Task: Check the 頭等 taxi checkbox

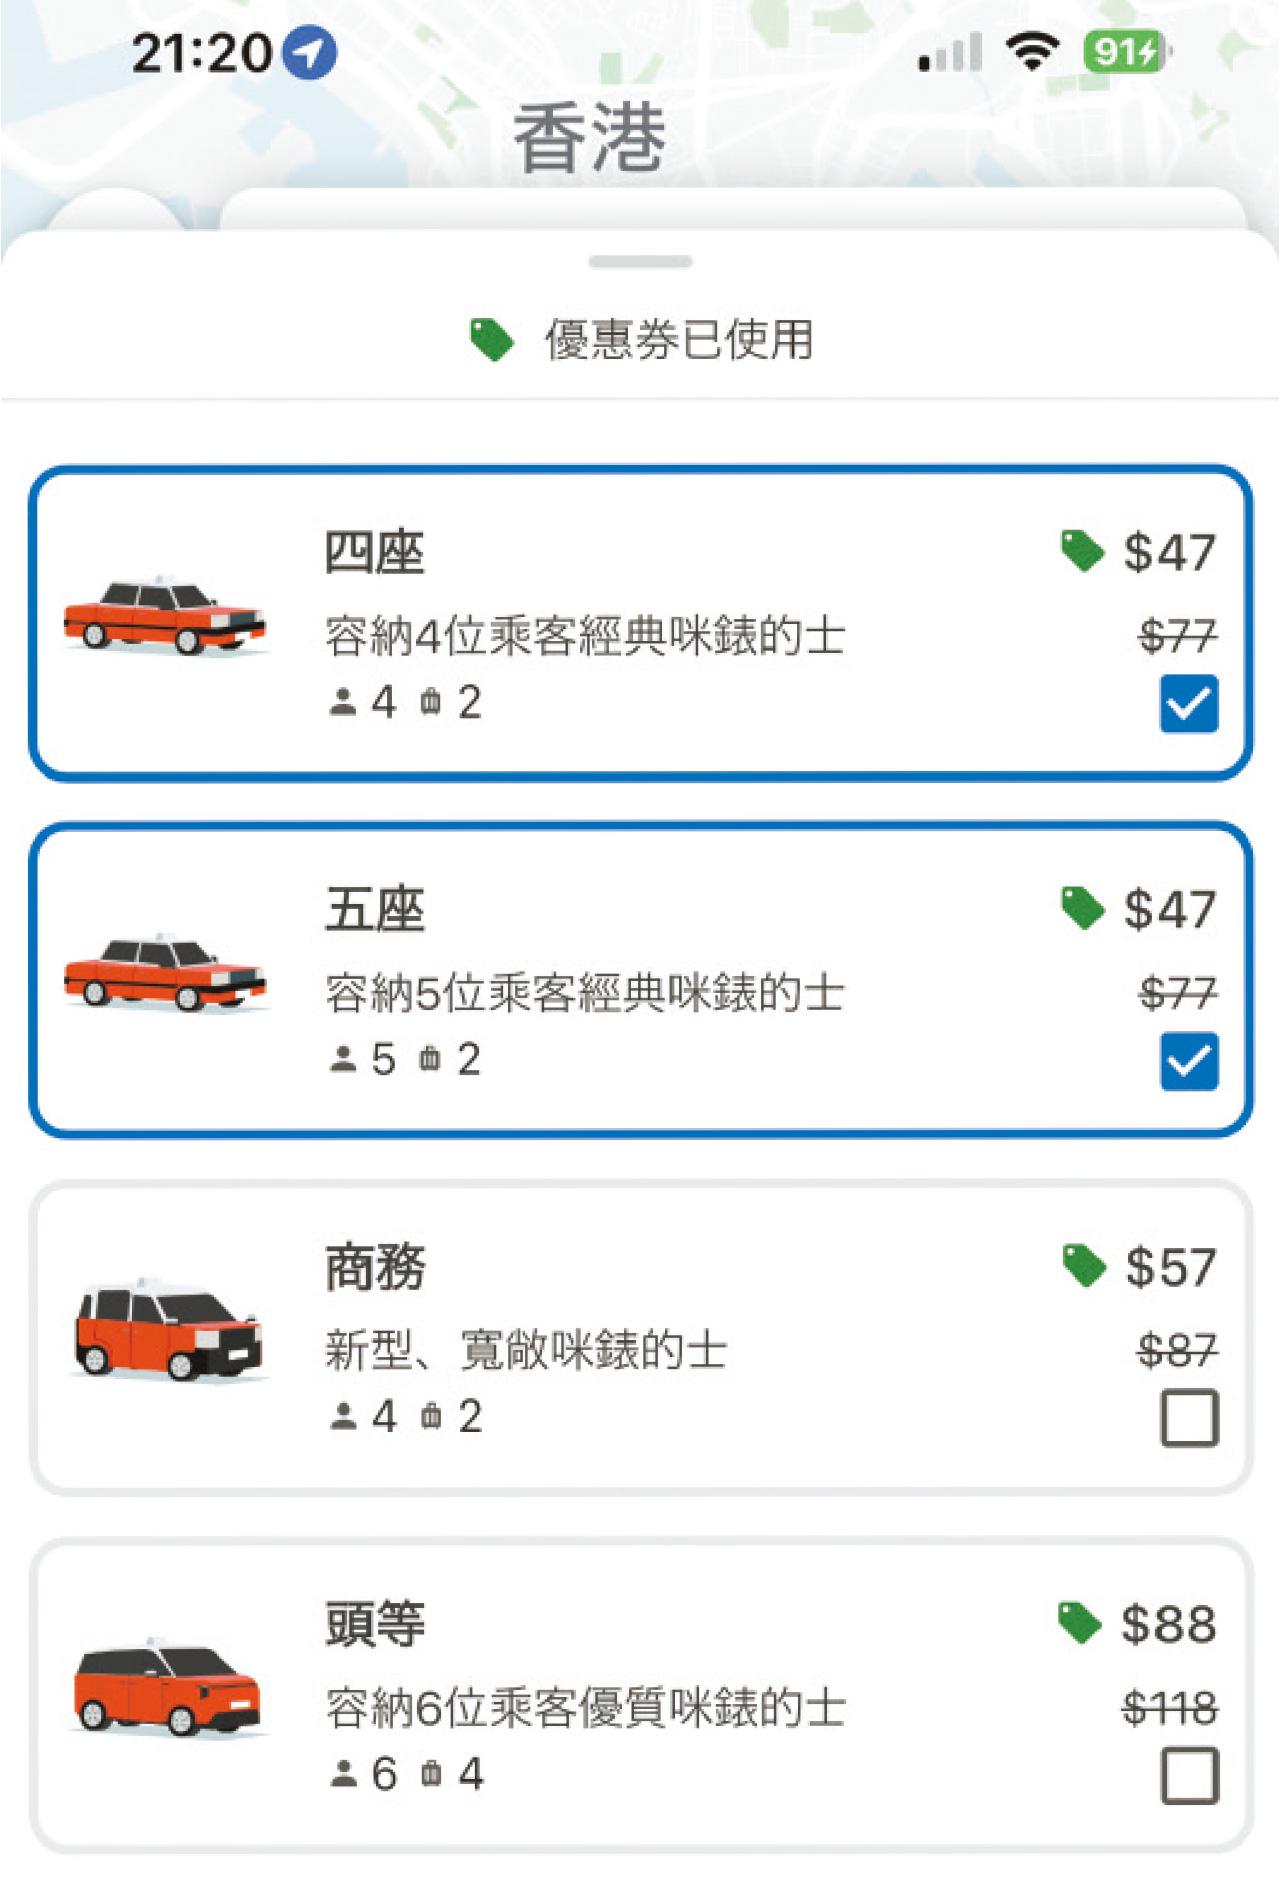Action: pyautogui.click(x=1189, y=1776)
